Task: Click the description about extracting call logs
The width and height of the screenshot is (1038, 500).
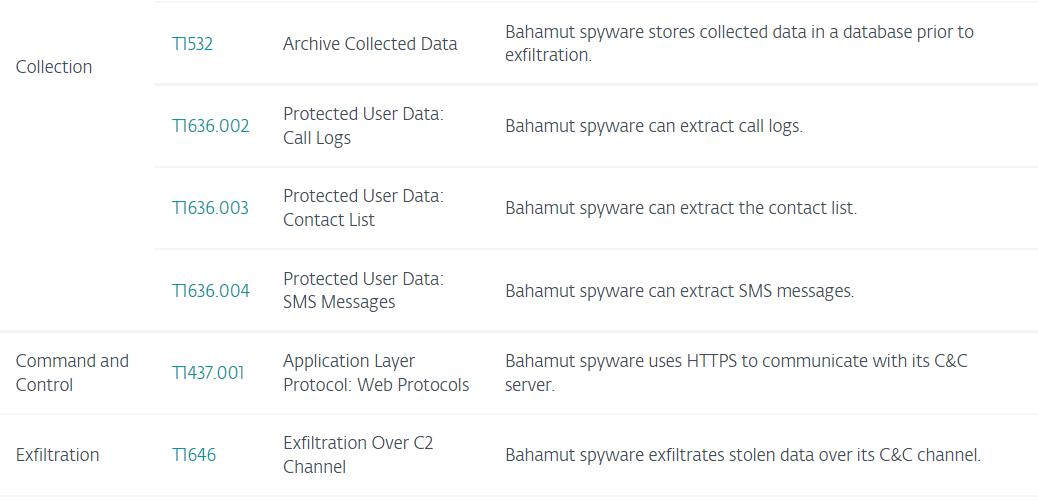Action: coord(653,126)
